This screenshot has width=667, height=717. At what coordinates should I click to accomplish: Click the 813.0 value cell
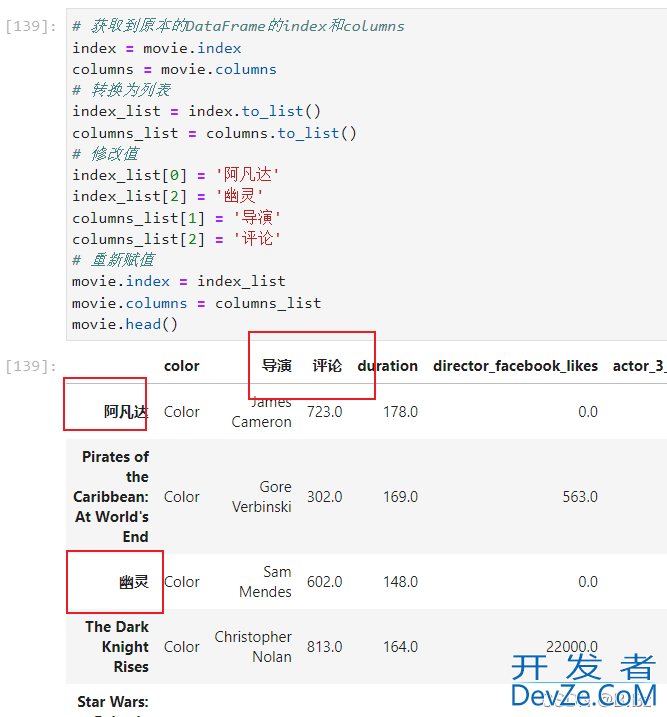point(325,647)
